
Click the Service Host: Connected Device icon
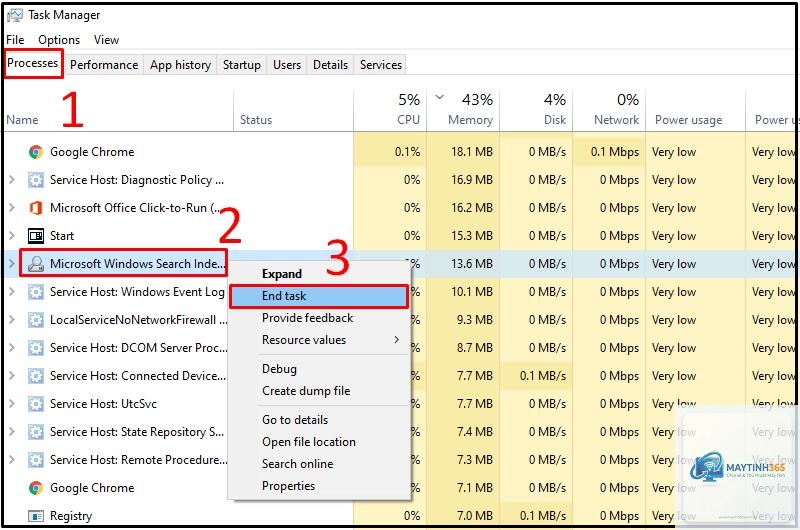coord(35,376)
